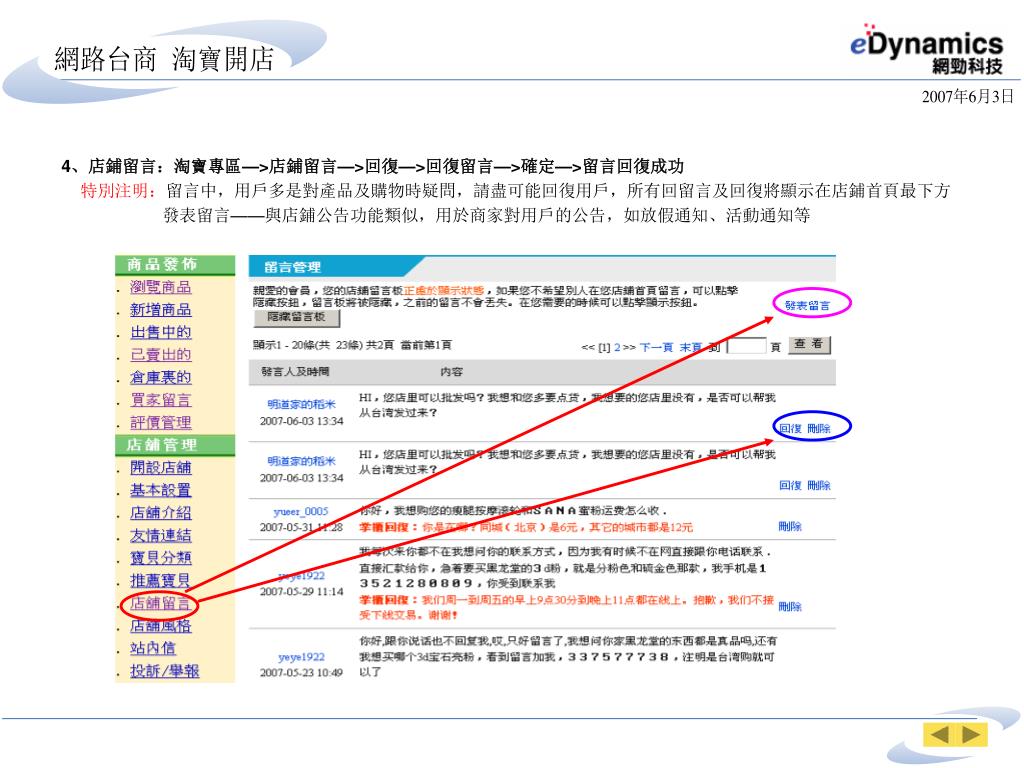Open the 站內信 sidebar link
This screenshot has height=768, width=1024.
(x=153, y=648)
